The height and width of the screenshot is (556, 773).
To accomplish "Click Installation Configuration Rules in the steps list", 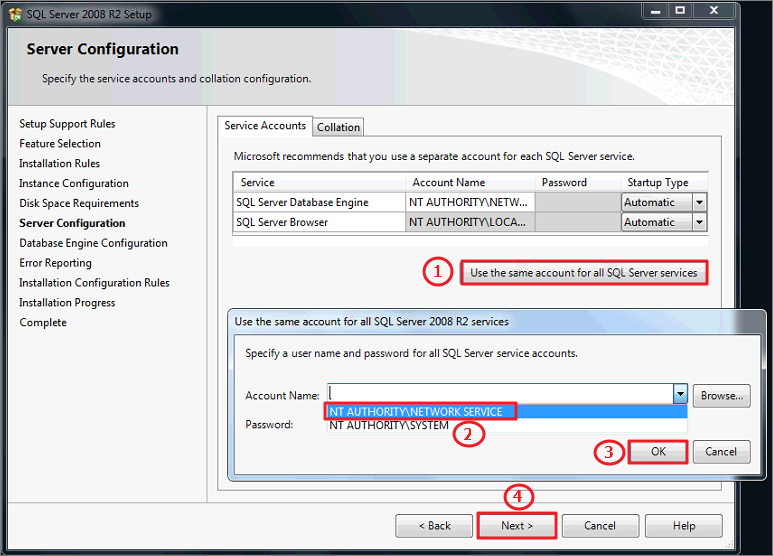I will 94,282.
